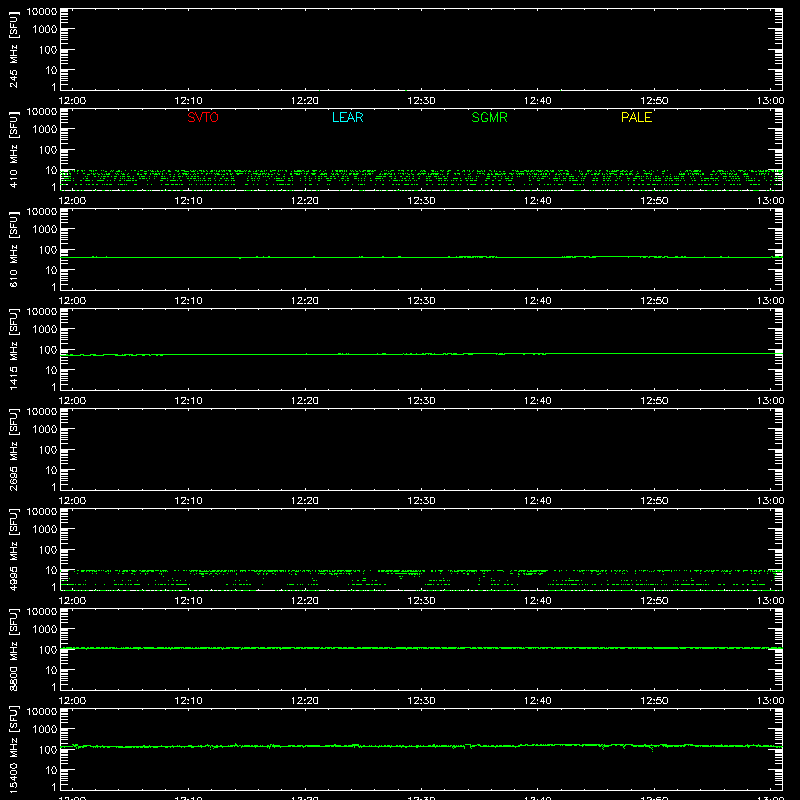Click the 10 y-axis value on 8800 MHz plot
Image resolution: width=800 pixels, height=800 pixels.
51,670
